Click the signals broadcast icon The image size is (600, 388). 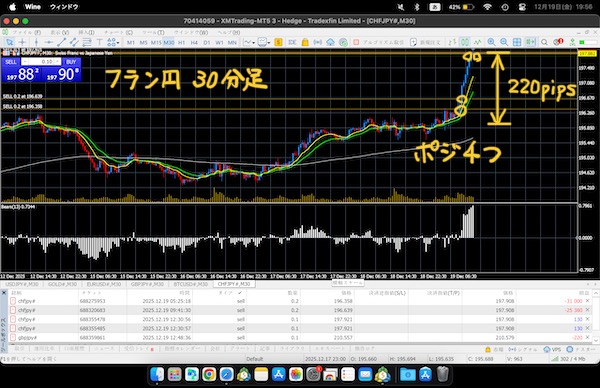pyautogui.click(x=318, y=42)
